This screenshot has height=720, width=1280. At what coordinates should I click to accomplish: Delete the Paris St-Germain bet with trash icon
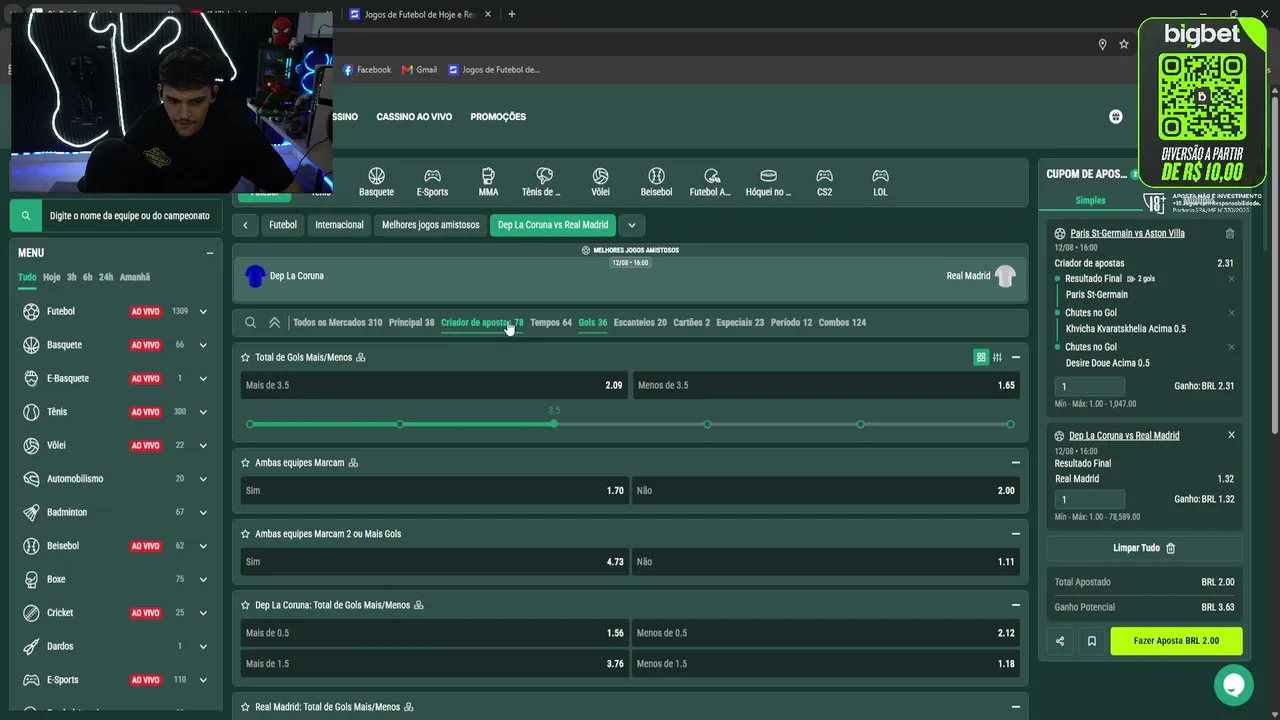point(1230,233)
